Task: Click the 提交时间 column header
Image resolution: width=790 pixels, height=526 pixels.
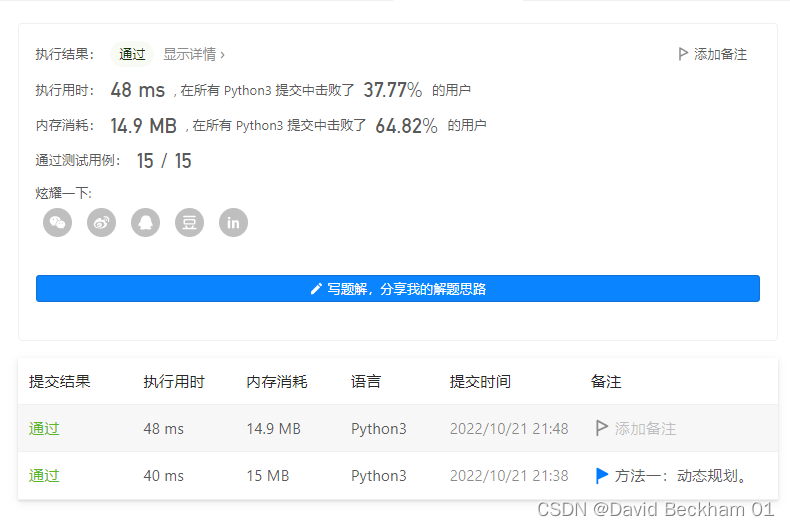Action: (480, 381)
